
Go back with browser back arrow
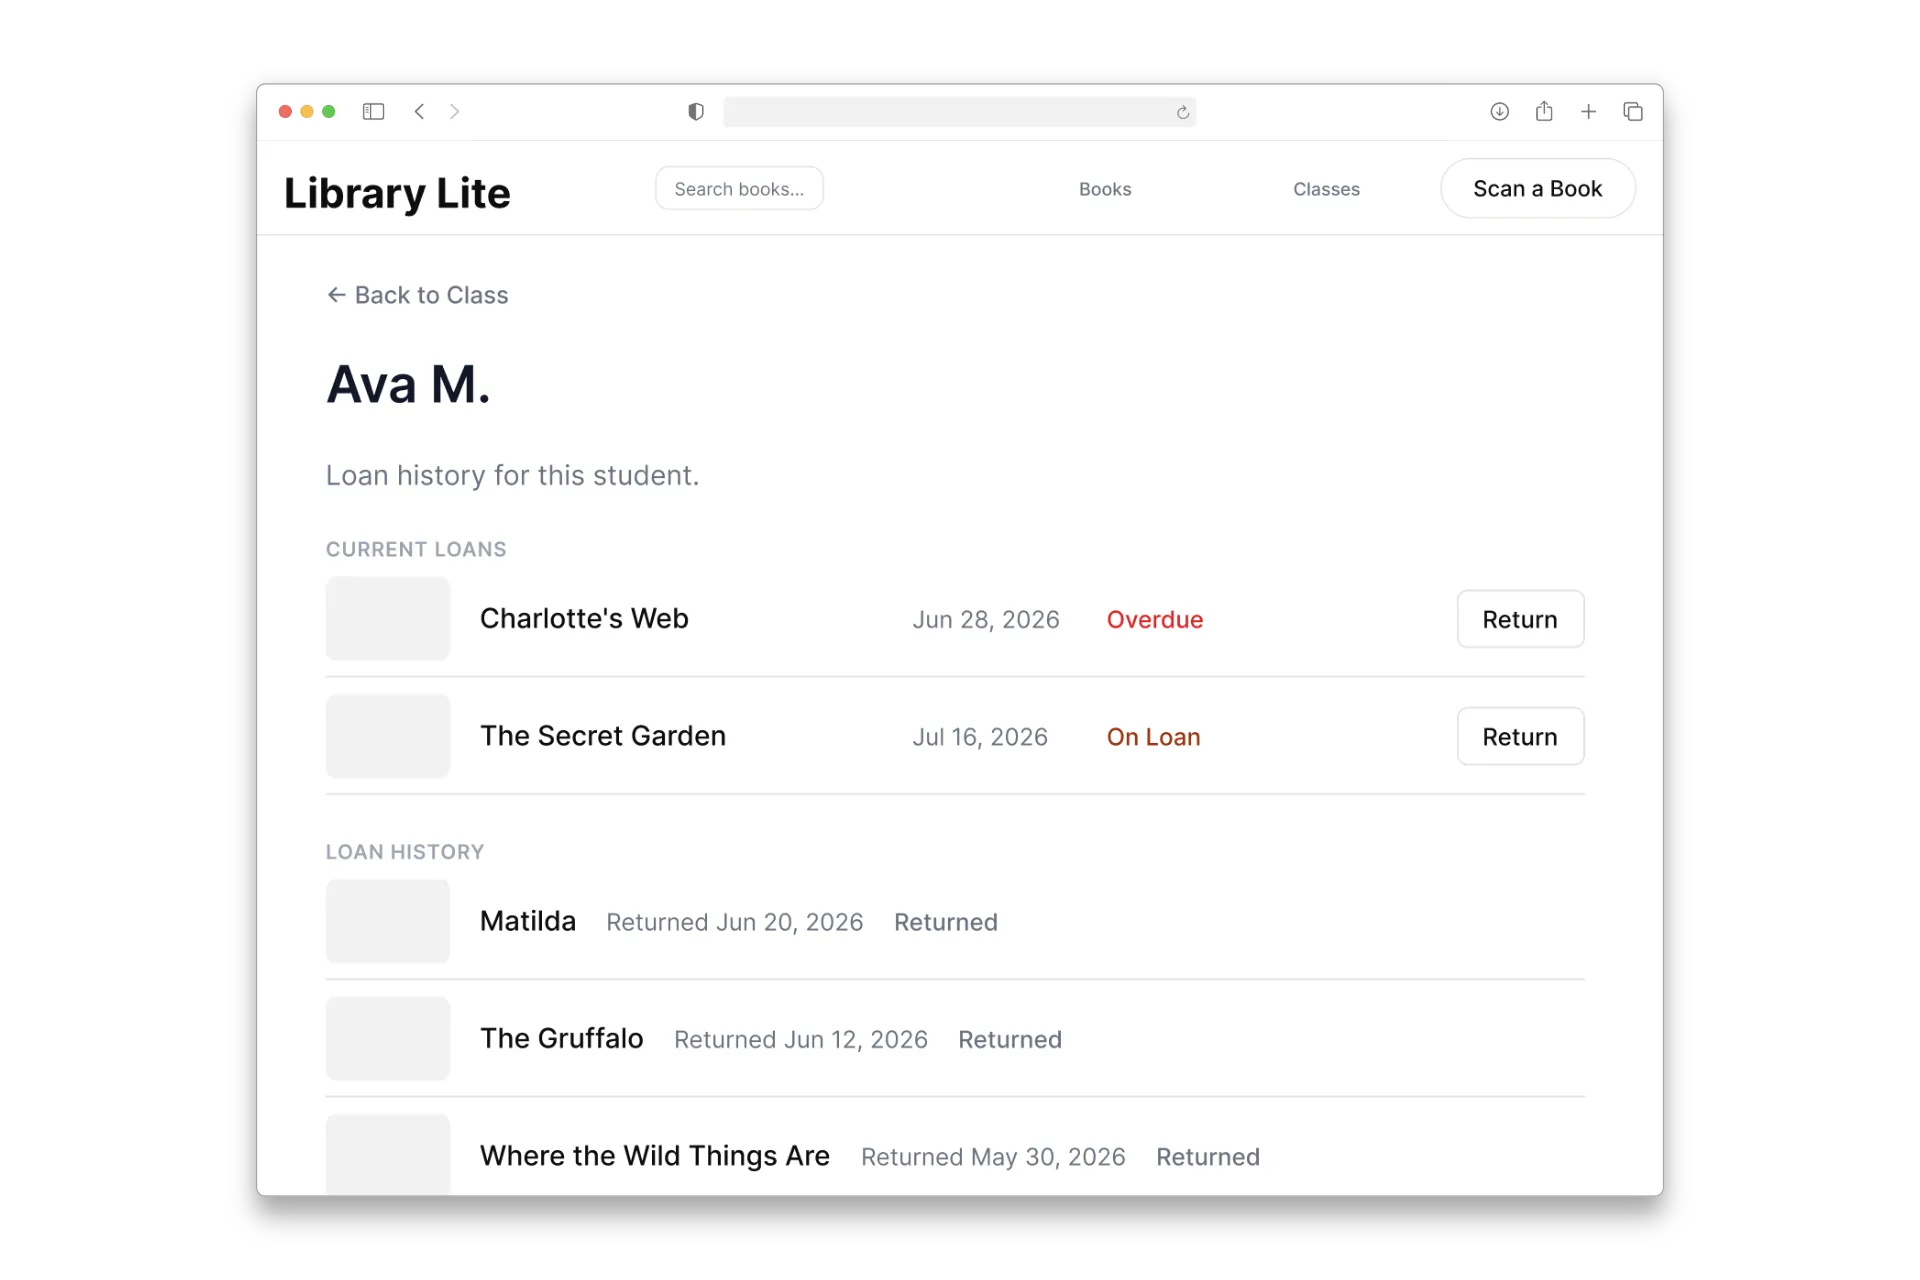419,111
